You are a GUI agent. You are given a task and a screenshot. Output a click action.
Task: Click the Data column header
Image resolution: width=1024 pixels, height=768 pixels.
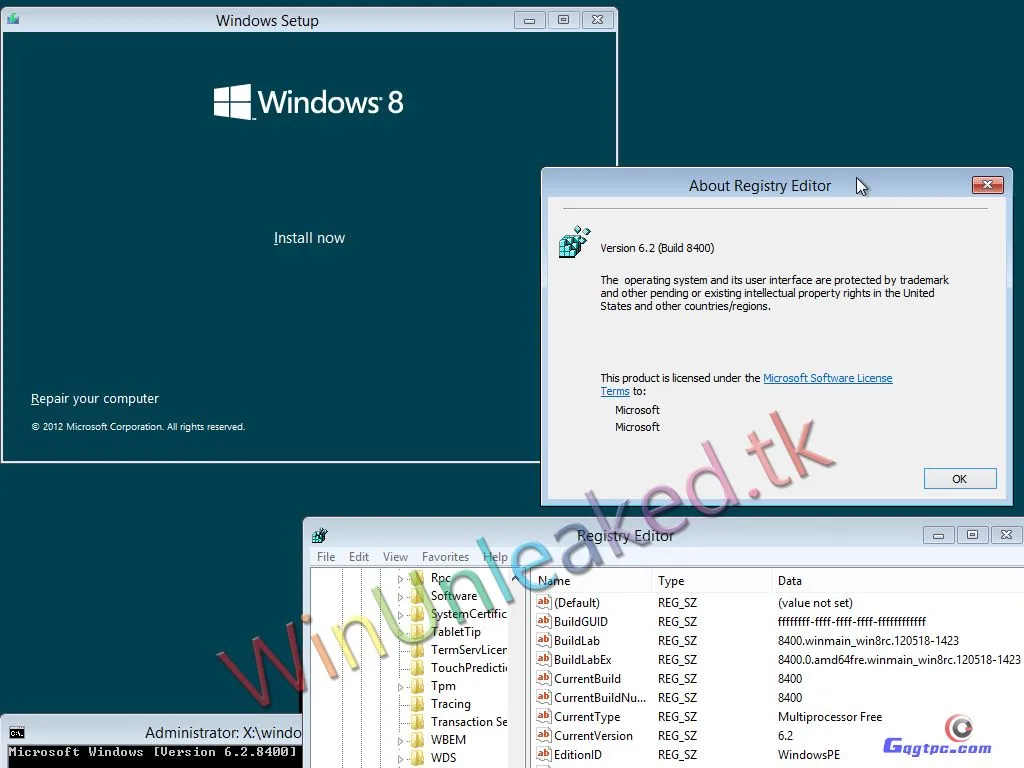(x=790, y=581)
